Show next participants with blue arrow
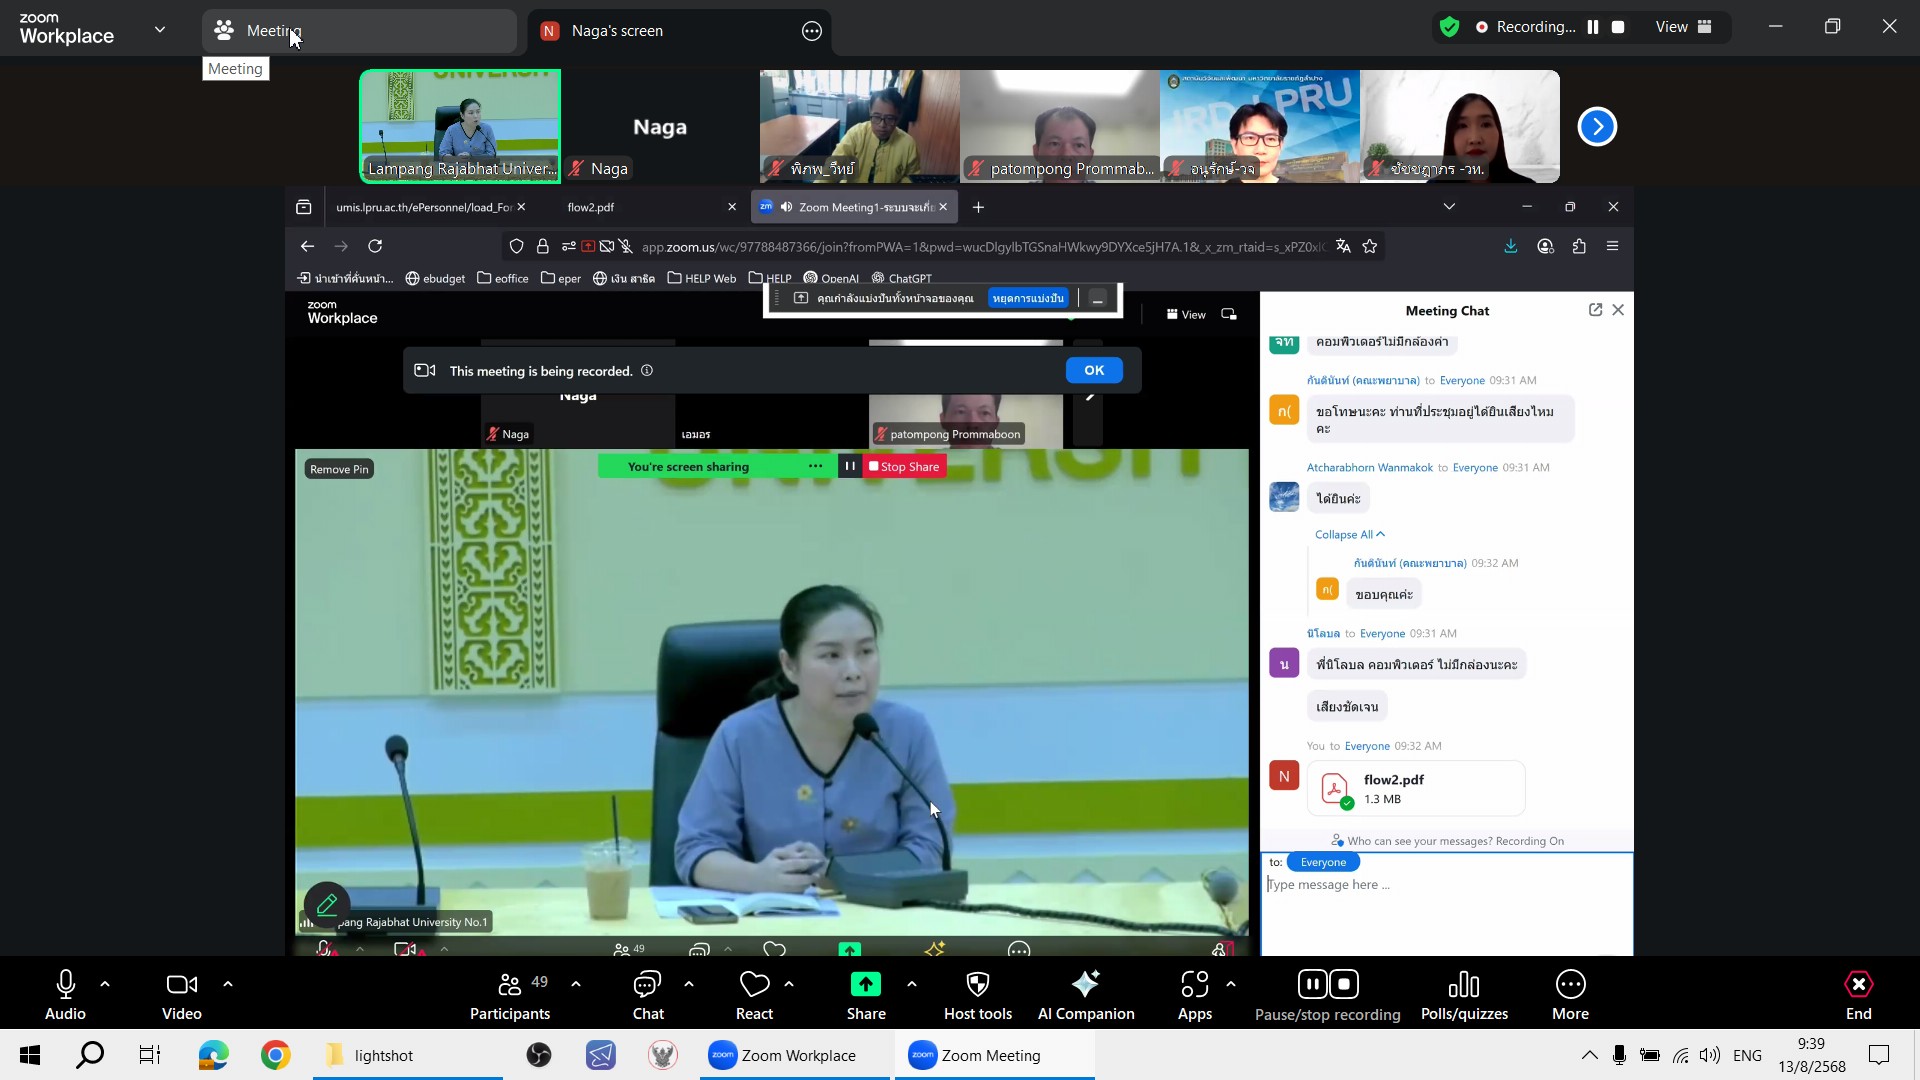The height and width of the screenshot is (1080, 1920). pos(1597,126)
